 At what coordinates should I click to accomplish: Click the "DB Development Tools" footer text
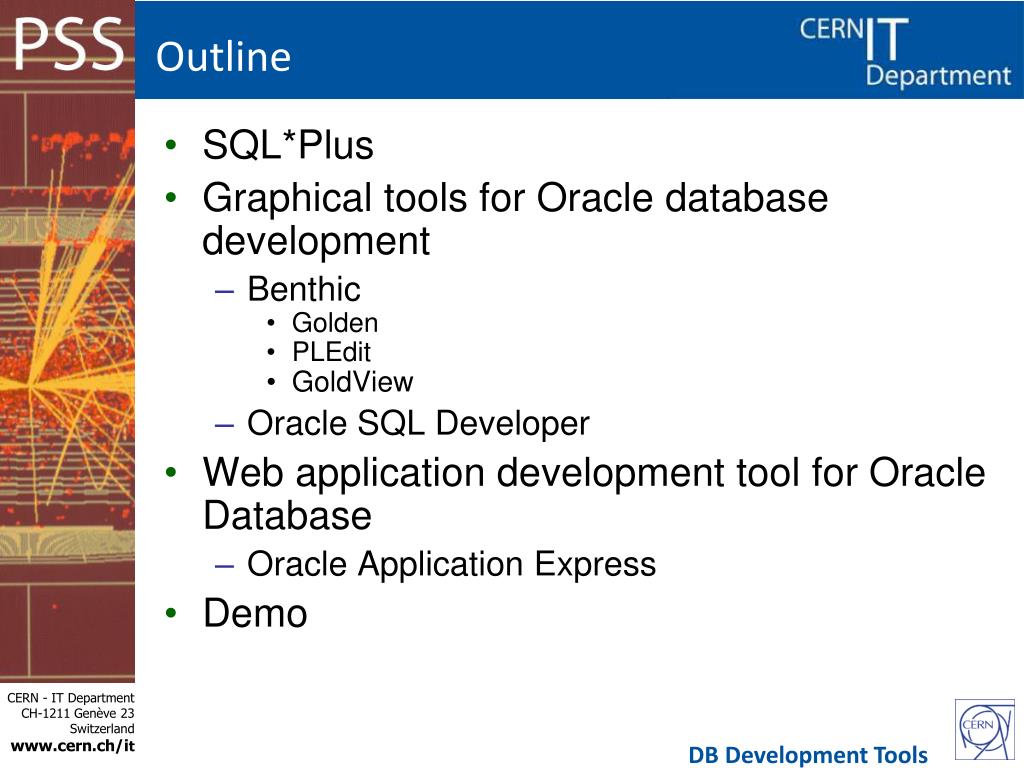click(808, 754)
